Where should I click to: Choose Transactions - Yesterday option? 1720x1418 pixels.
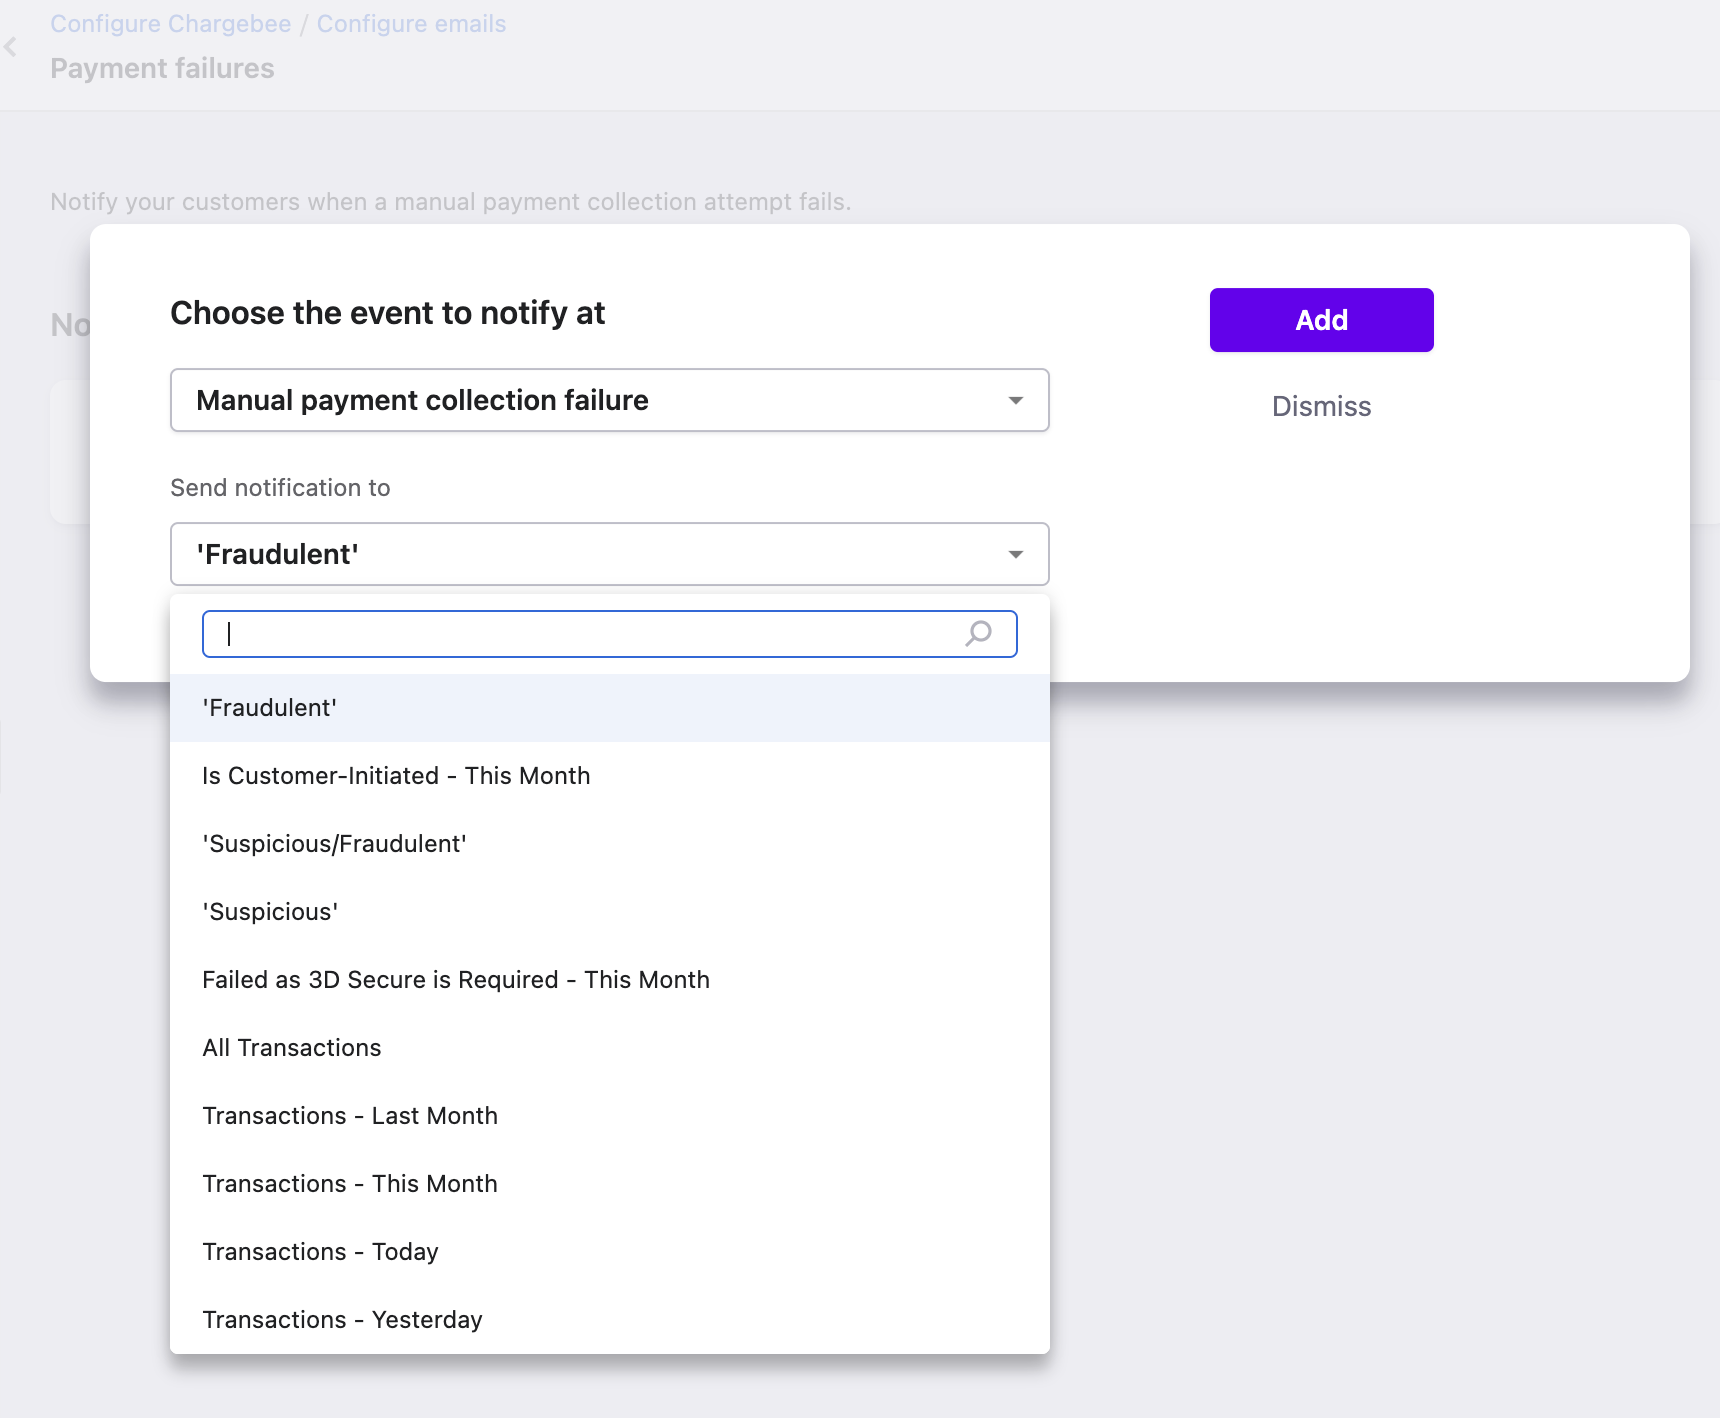[342, 1320]
